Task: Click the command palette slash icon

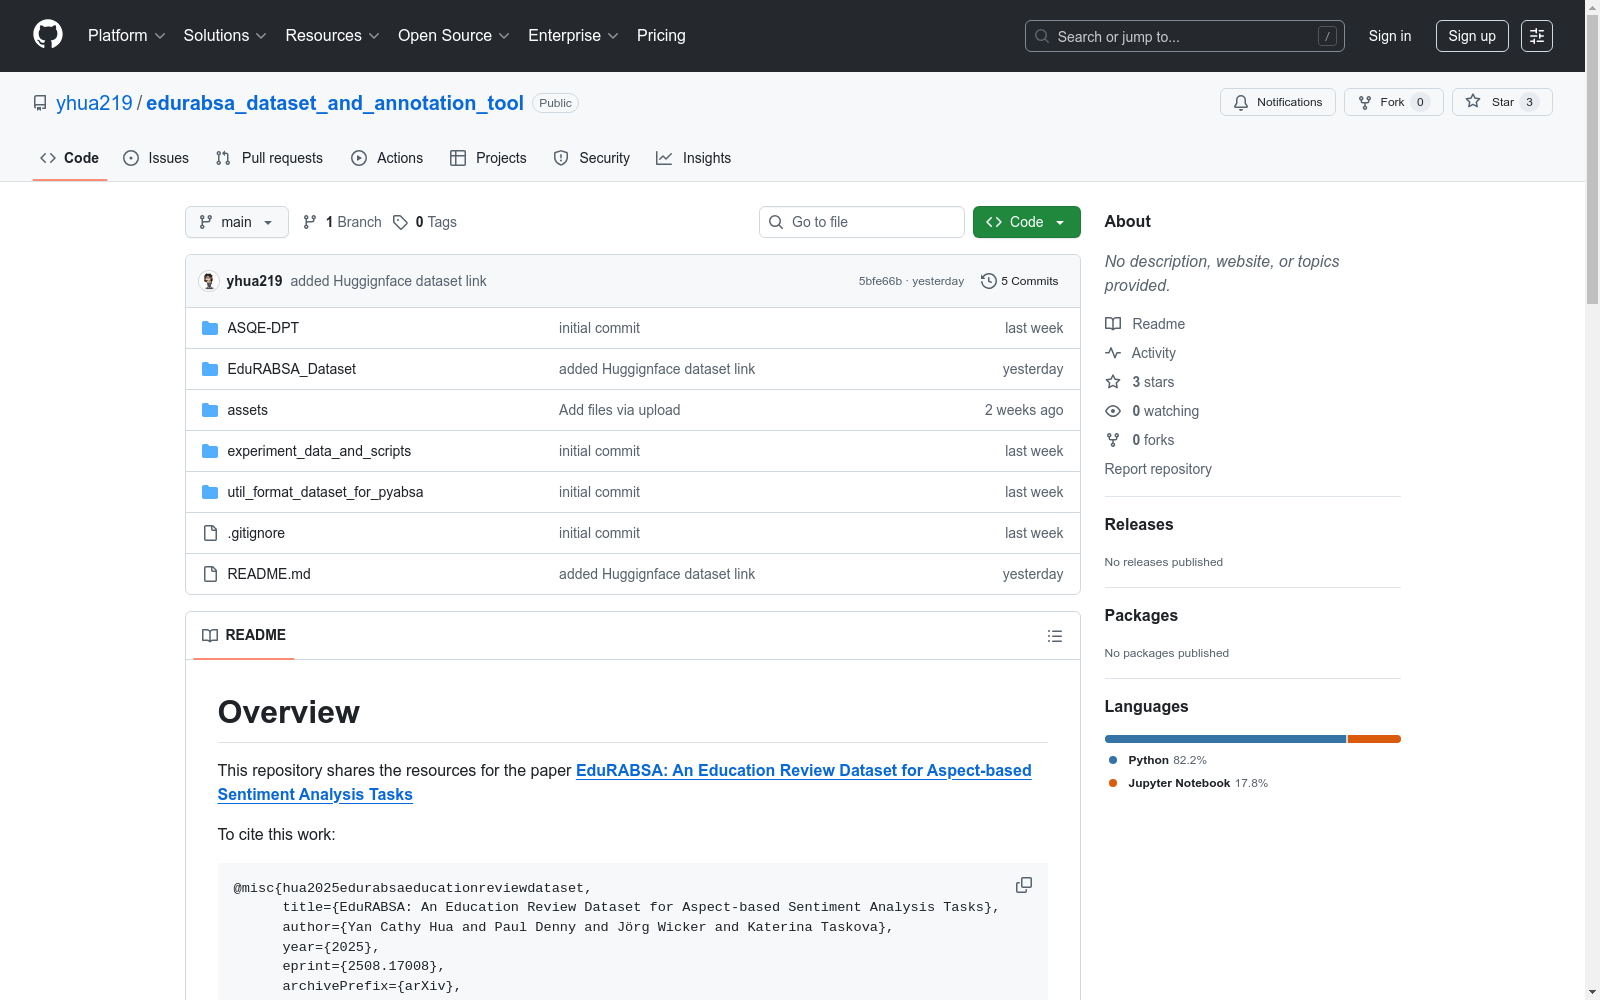Action: tap(1327, 36)
